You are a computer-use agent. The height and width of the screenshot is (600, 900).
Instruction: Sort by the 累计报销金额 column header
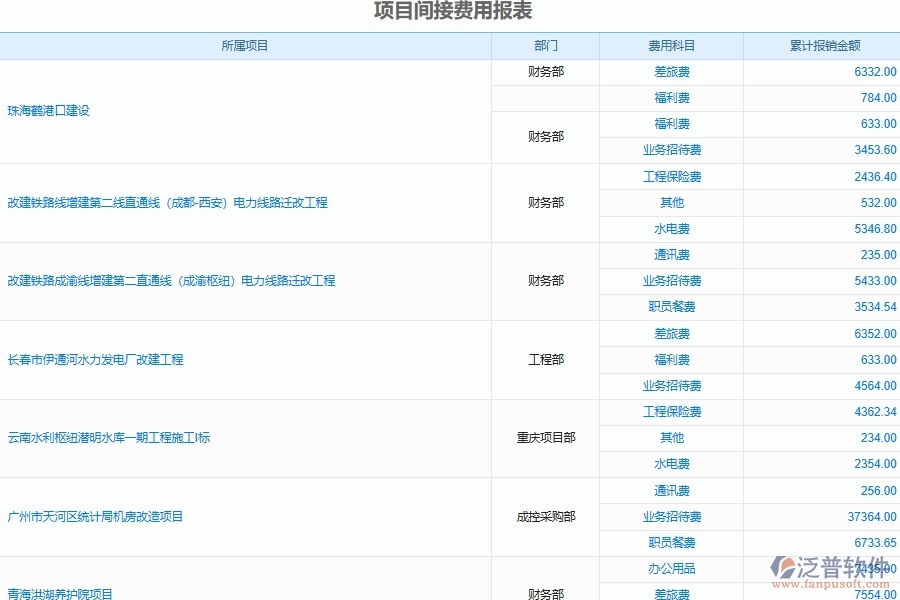822,45
